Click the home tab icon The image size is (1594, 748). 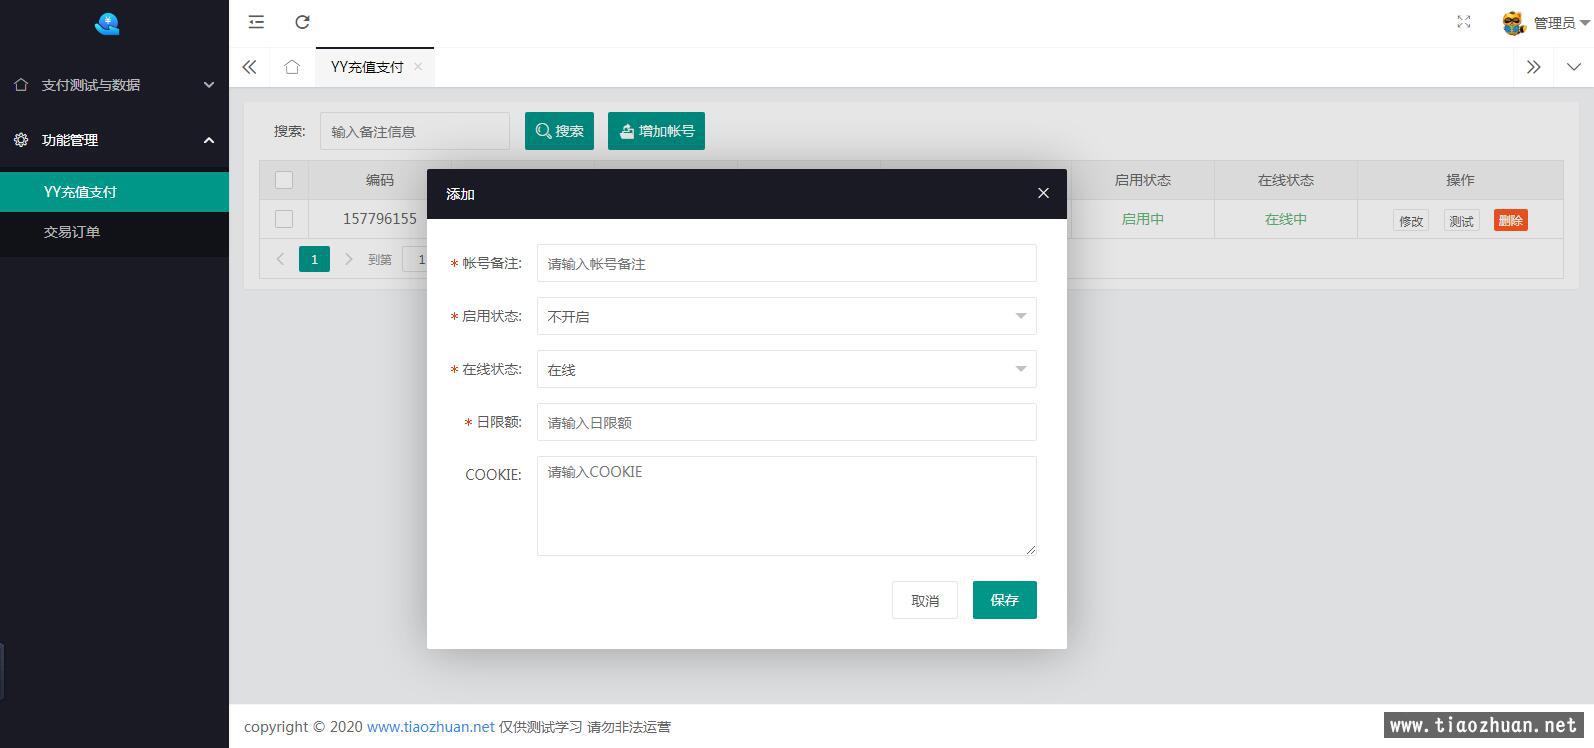pyautogui.click(x=291, y=67)
